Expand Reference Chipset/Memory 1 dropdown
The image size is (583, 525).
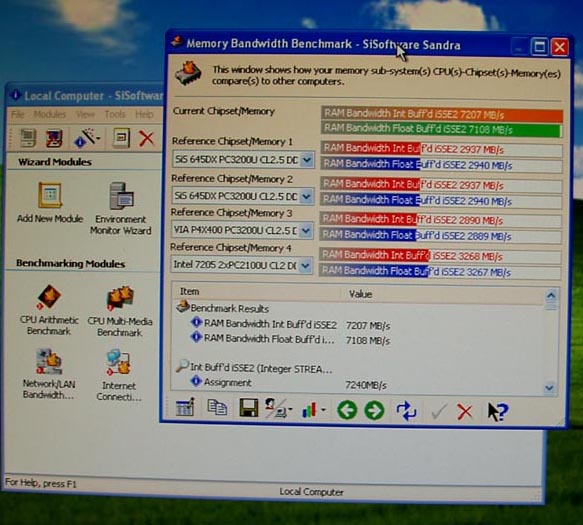tap(307, 160)
